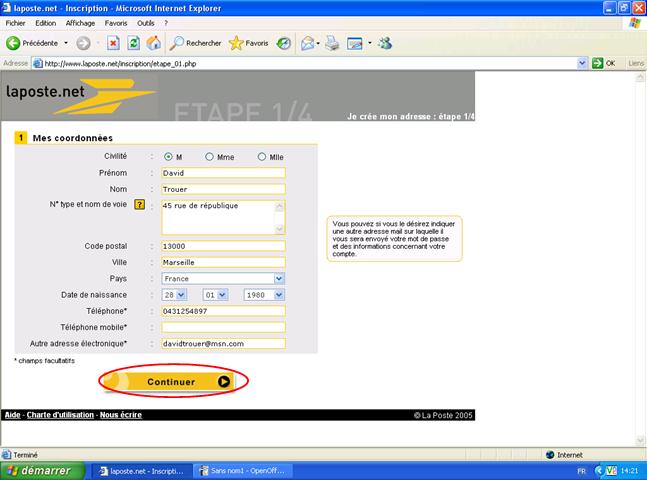This screenshot has height=480, width=647.
Task: Click the FR language indicator in taskbar
Action: [x=581, y=471]
